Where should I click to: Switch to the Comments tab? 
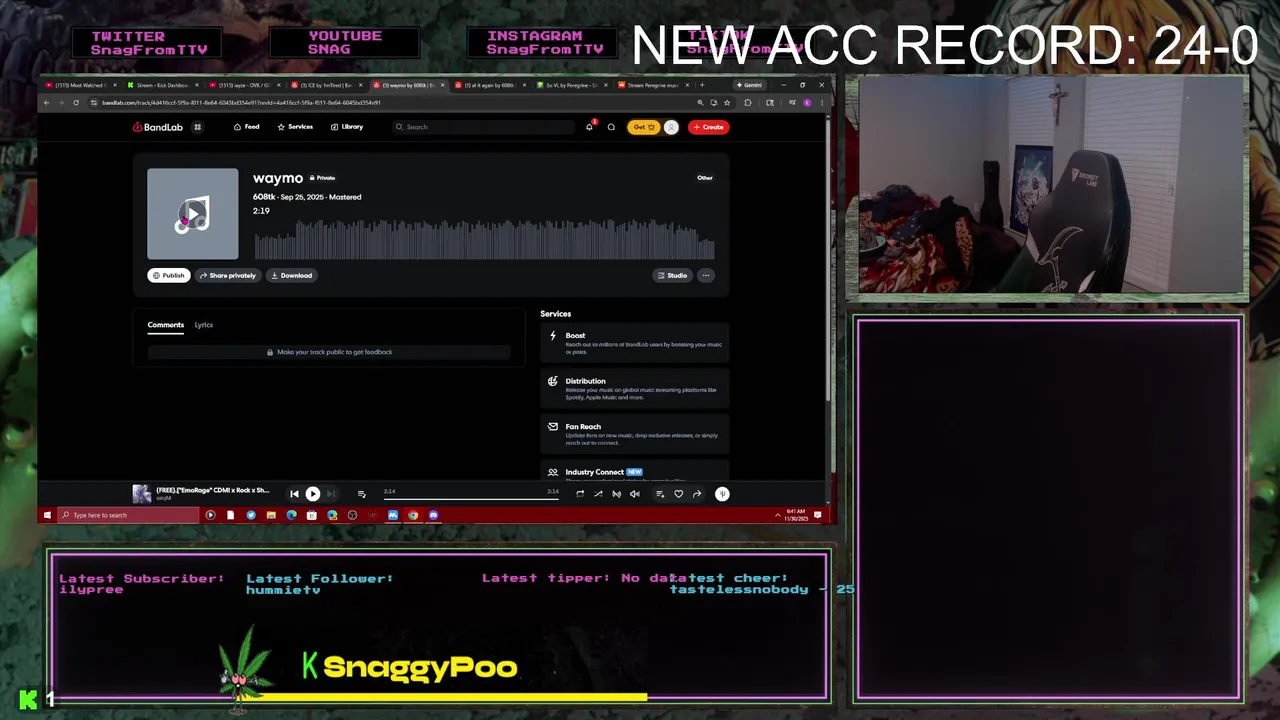point(166,325)
